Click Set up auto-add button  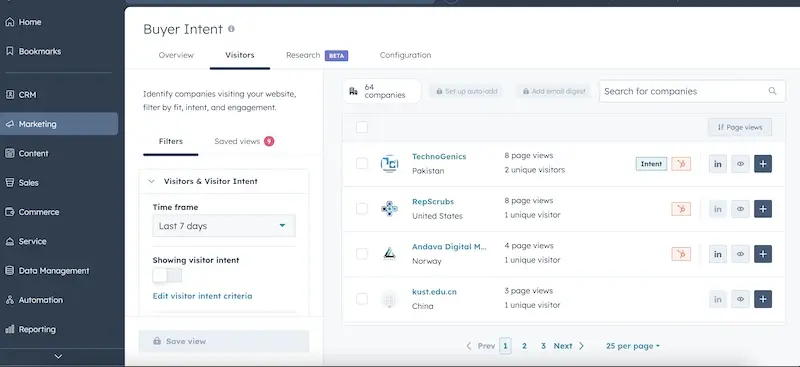[x=466, y=91]
